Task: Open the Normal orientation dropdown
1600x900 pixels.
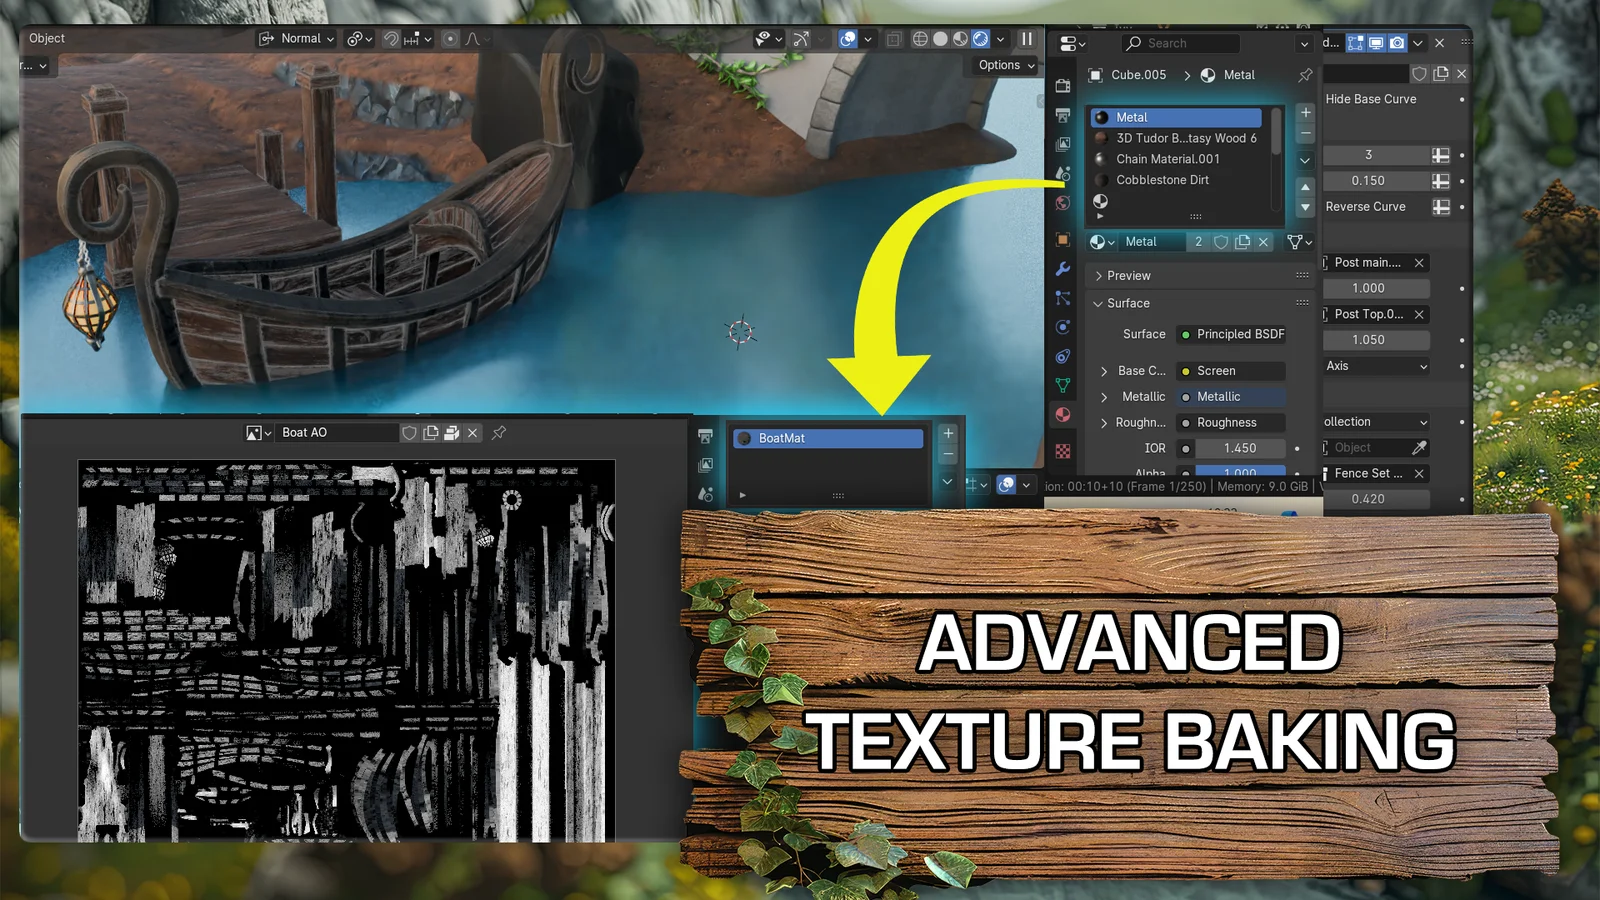Action: [x=297, y=39]
